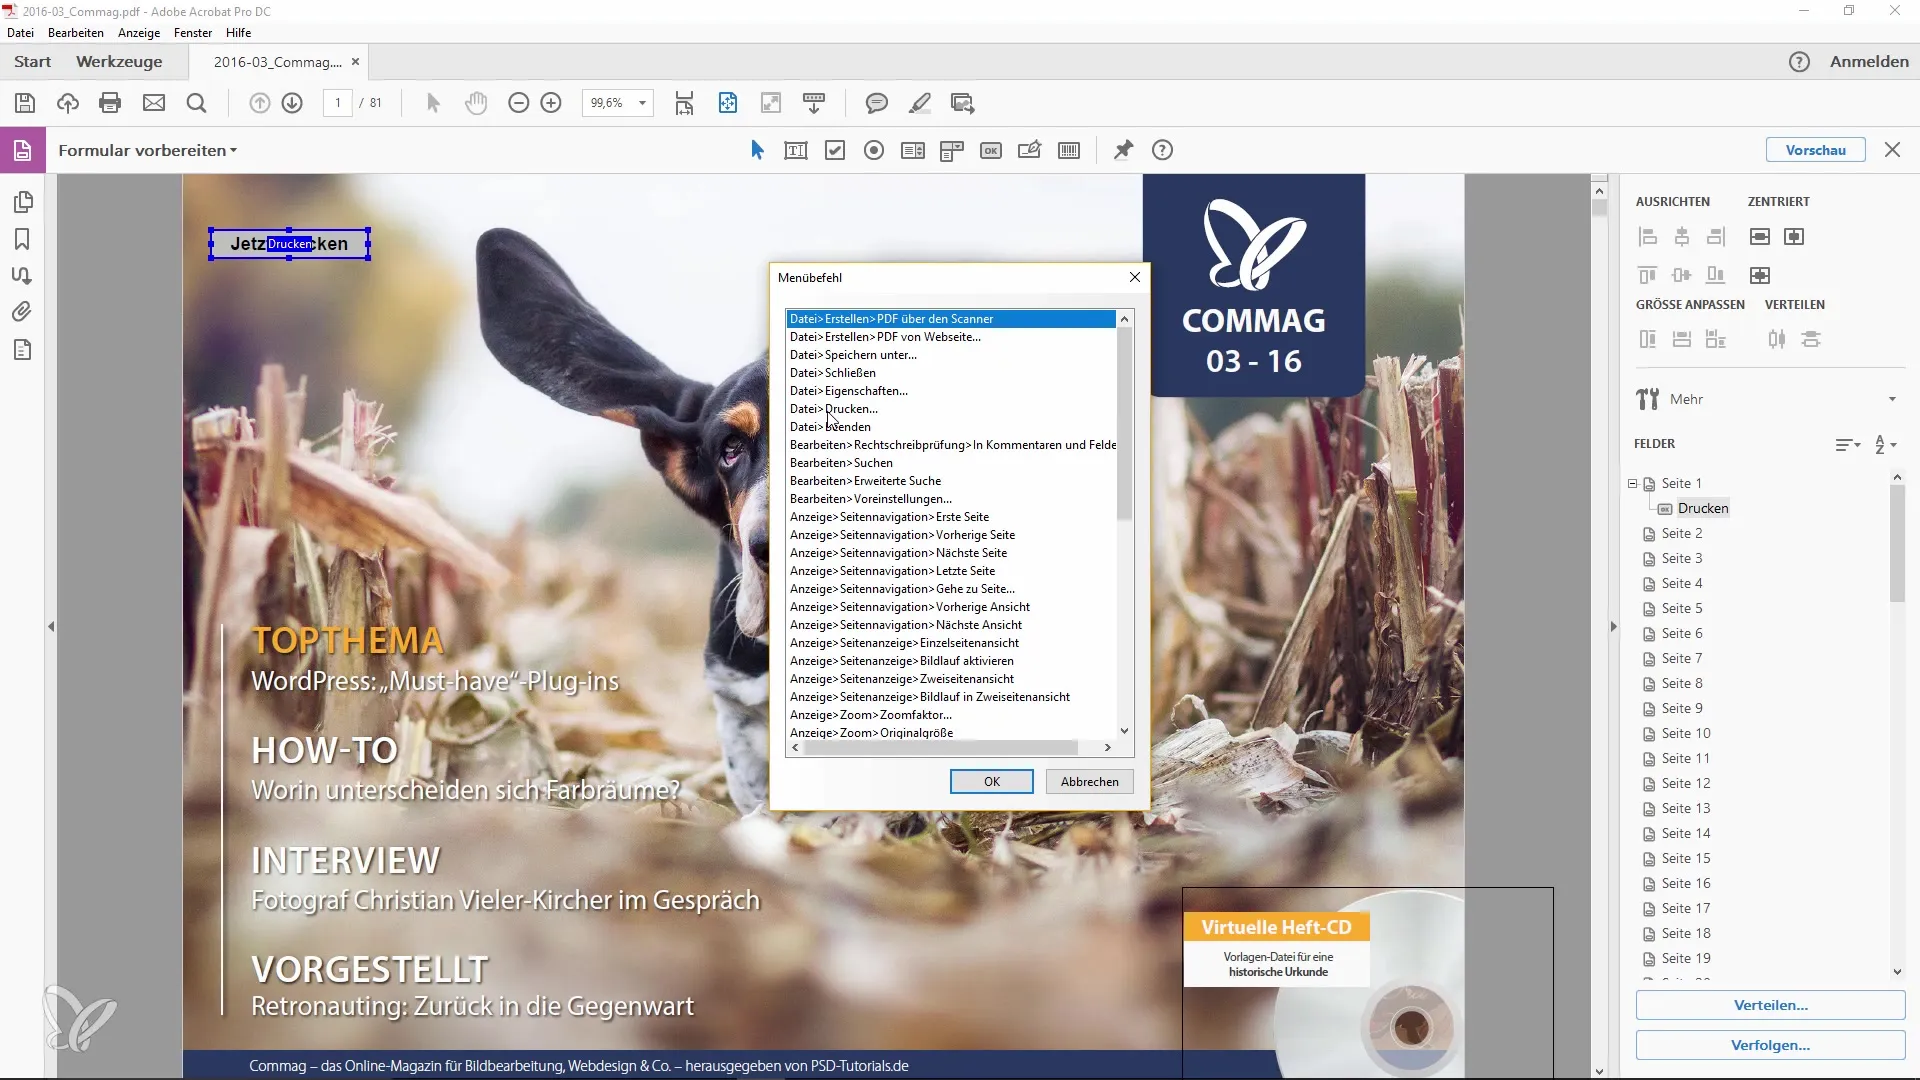1920x1080 pixels.
Task: Open the Datei menu
Action: tap(20, 33)
